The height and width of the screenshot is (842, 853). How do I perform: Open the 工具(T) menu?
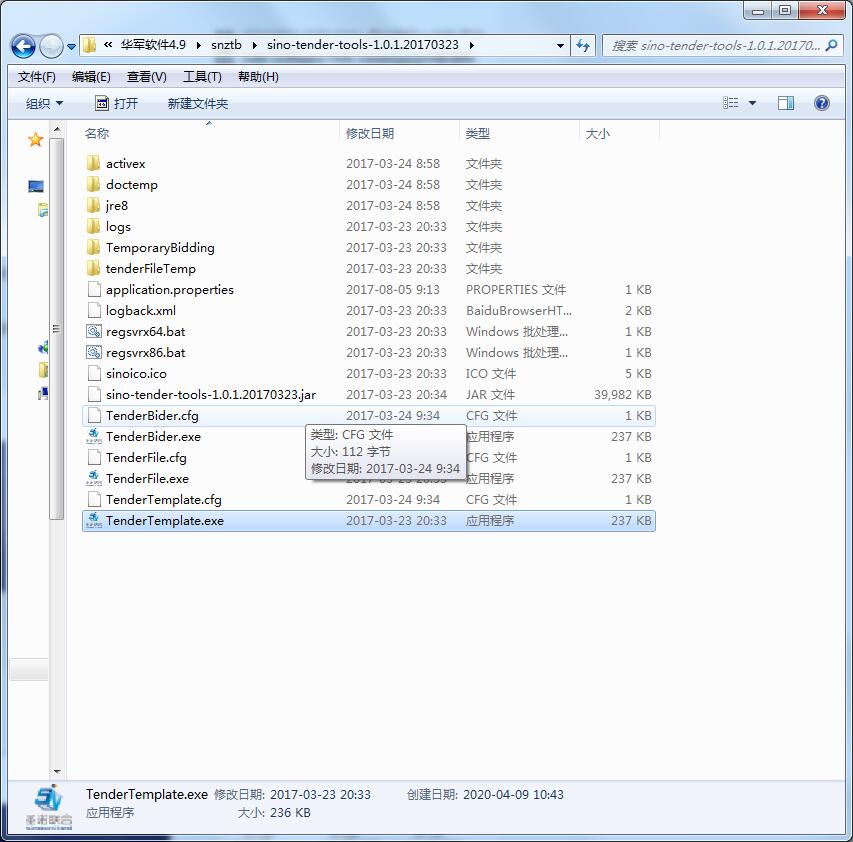202,77
